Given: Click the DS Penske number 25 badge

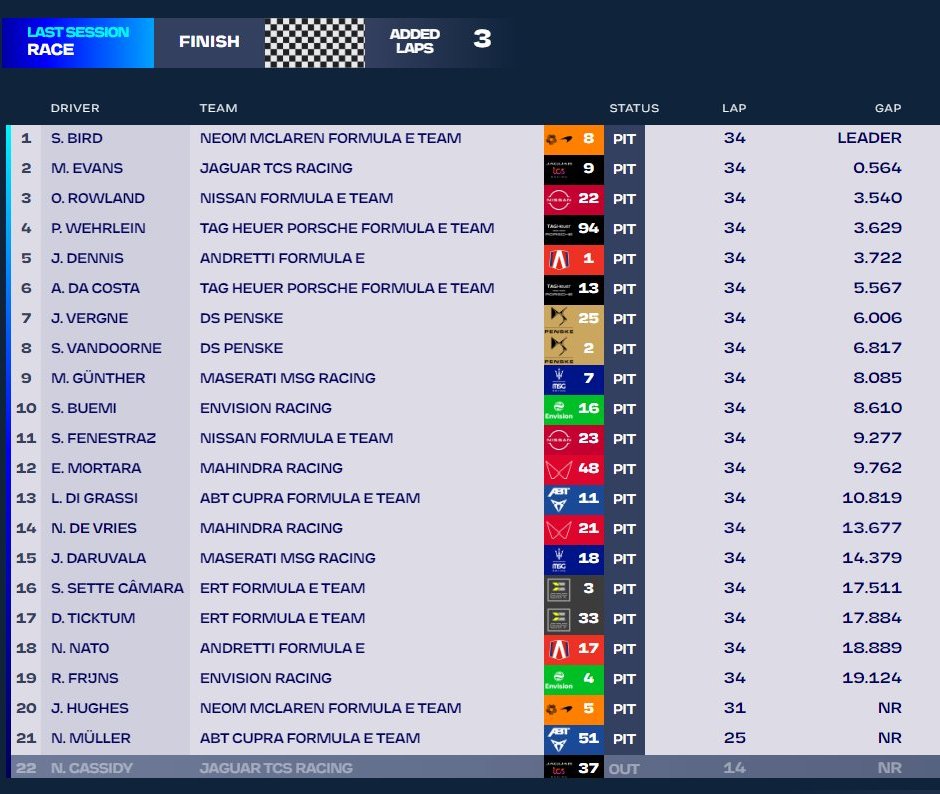Looking at the screenshot, I should click(573, 318).
